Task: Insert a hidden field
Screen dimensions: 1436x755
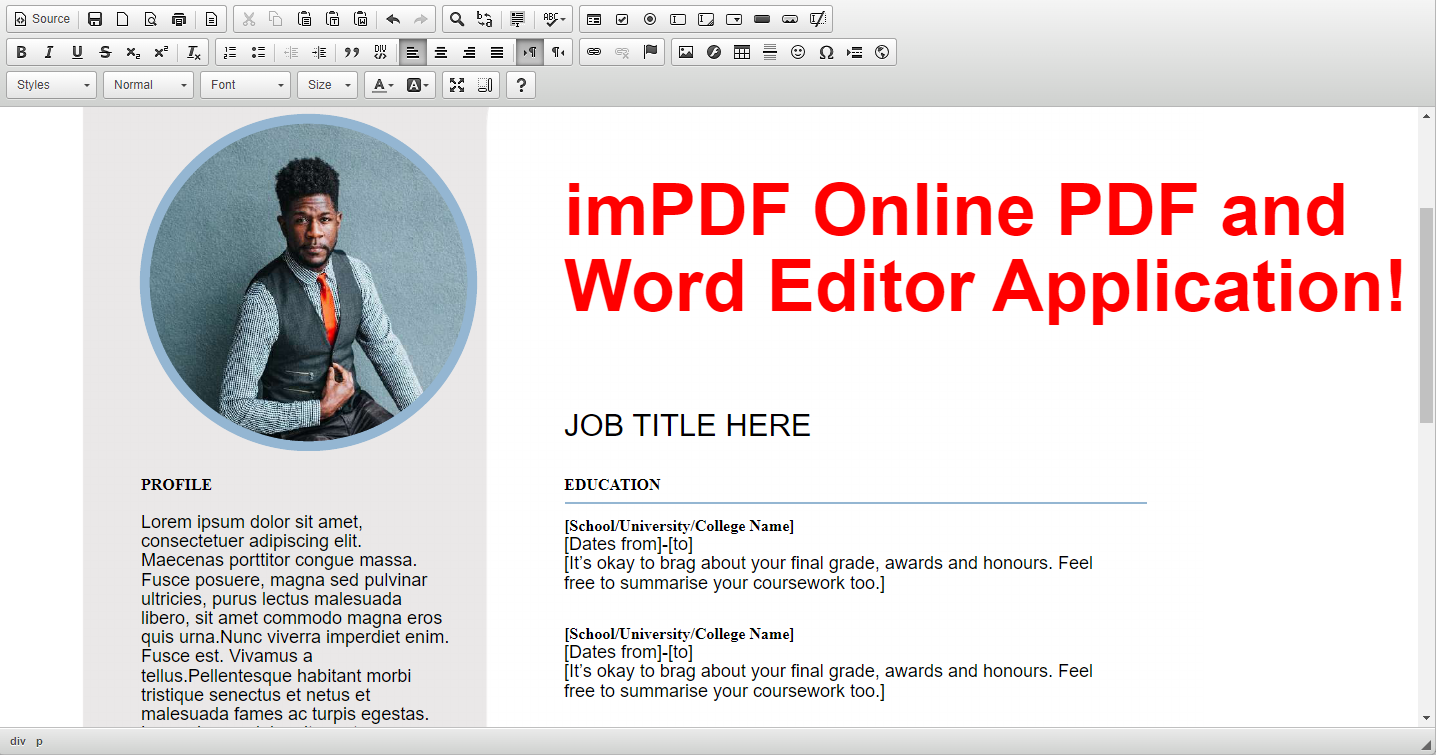Action: pos(818,19)
